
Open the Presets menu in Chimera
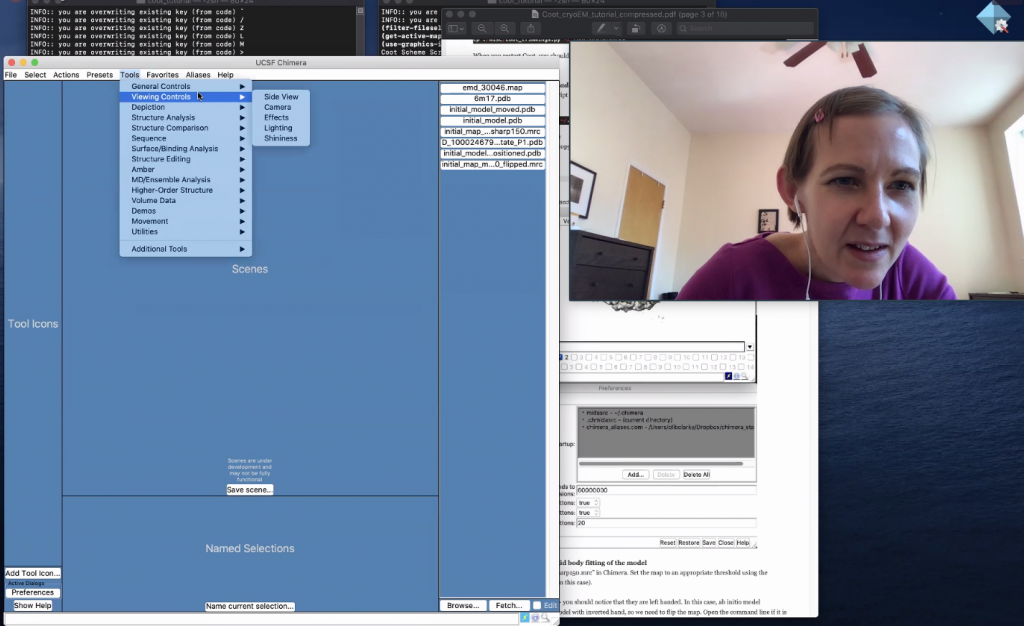(99, 75)
